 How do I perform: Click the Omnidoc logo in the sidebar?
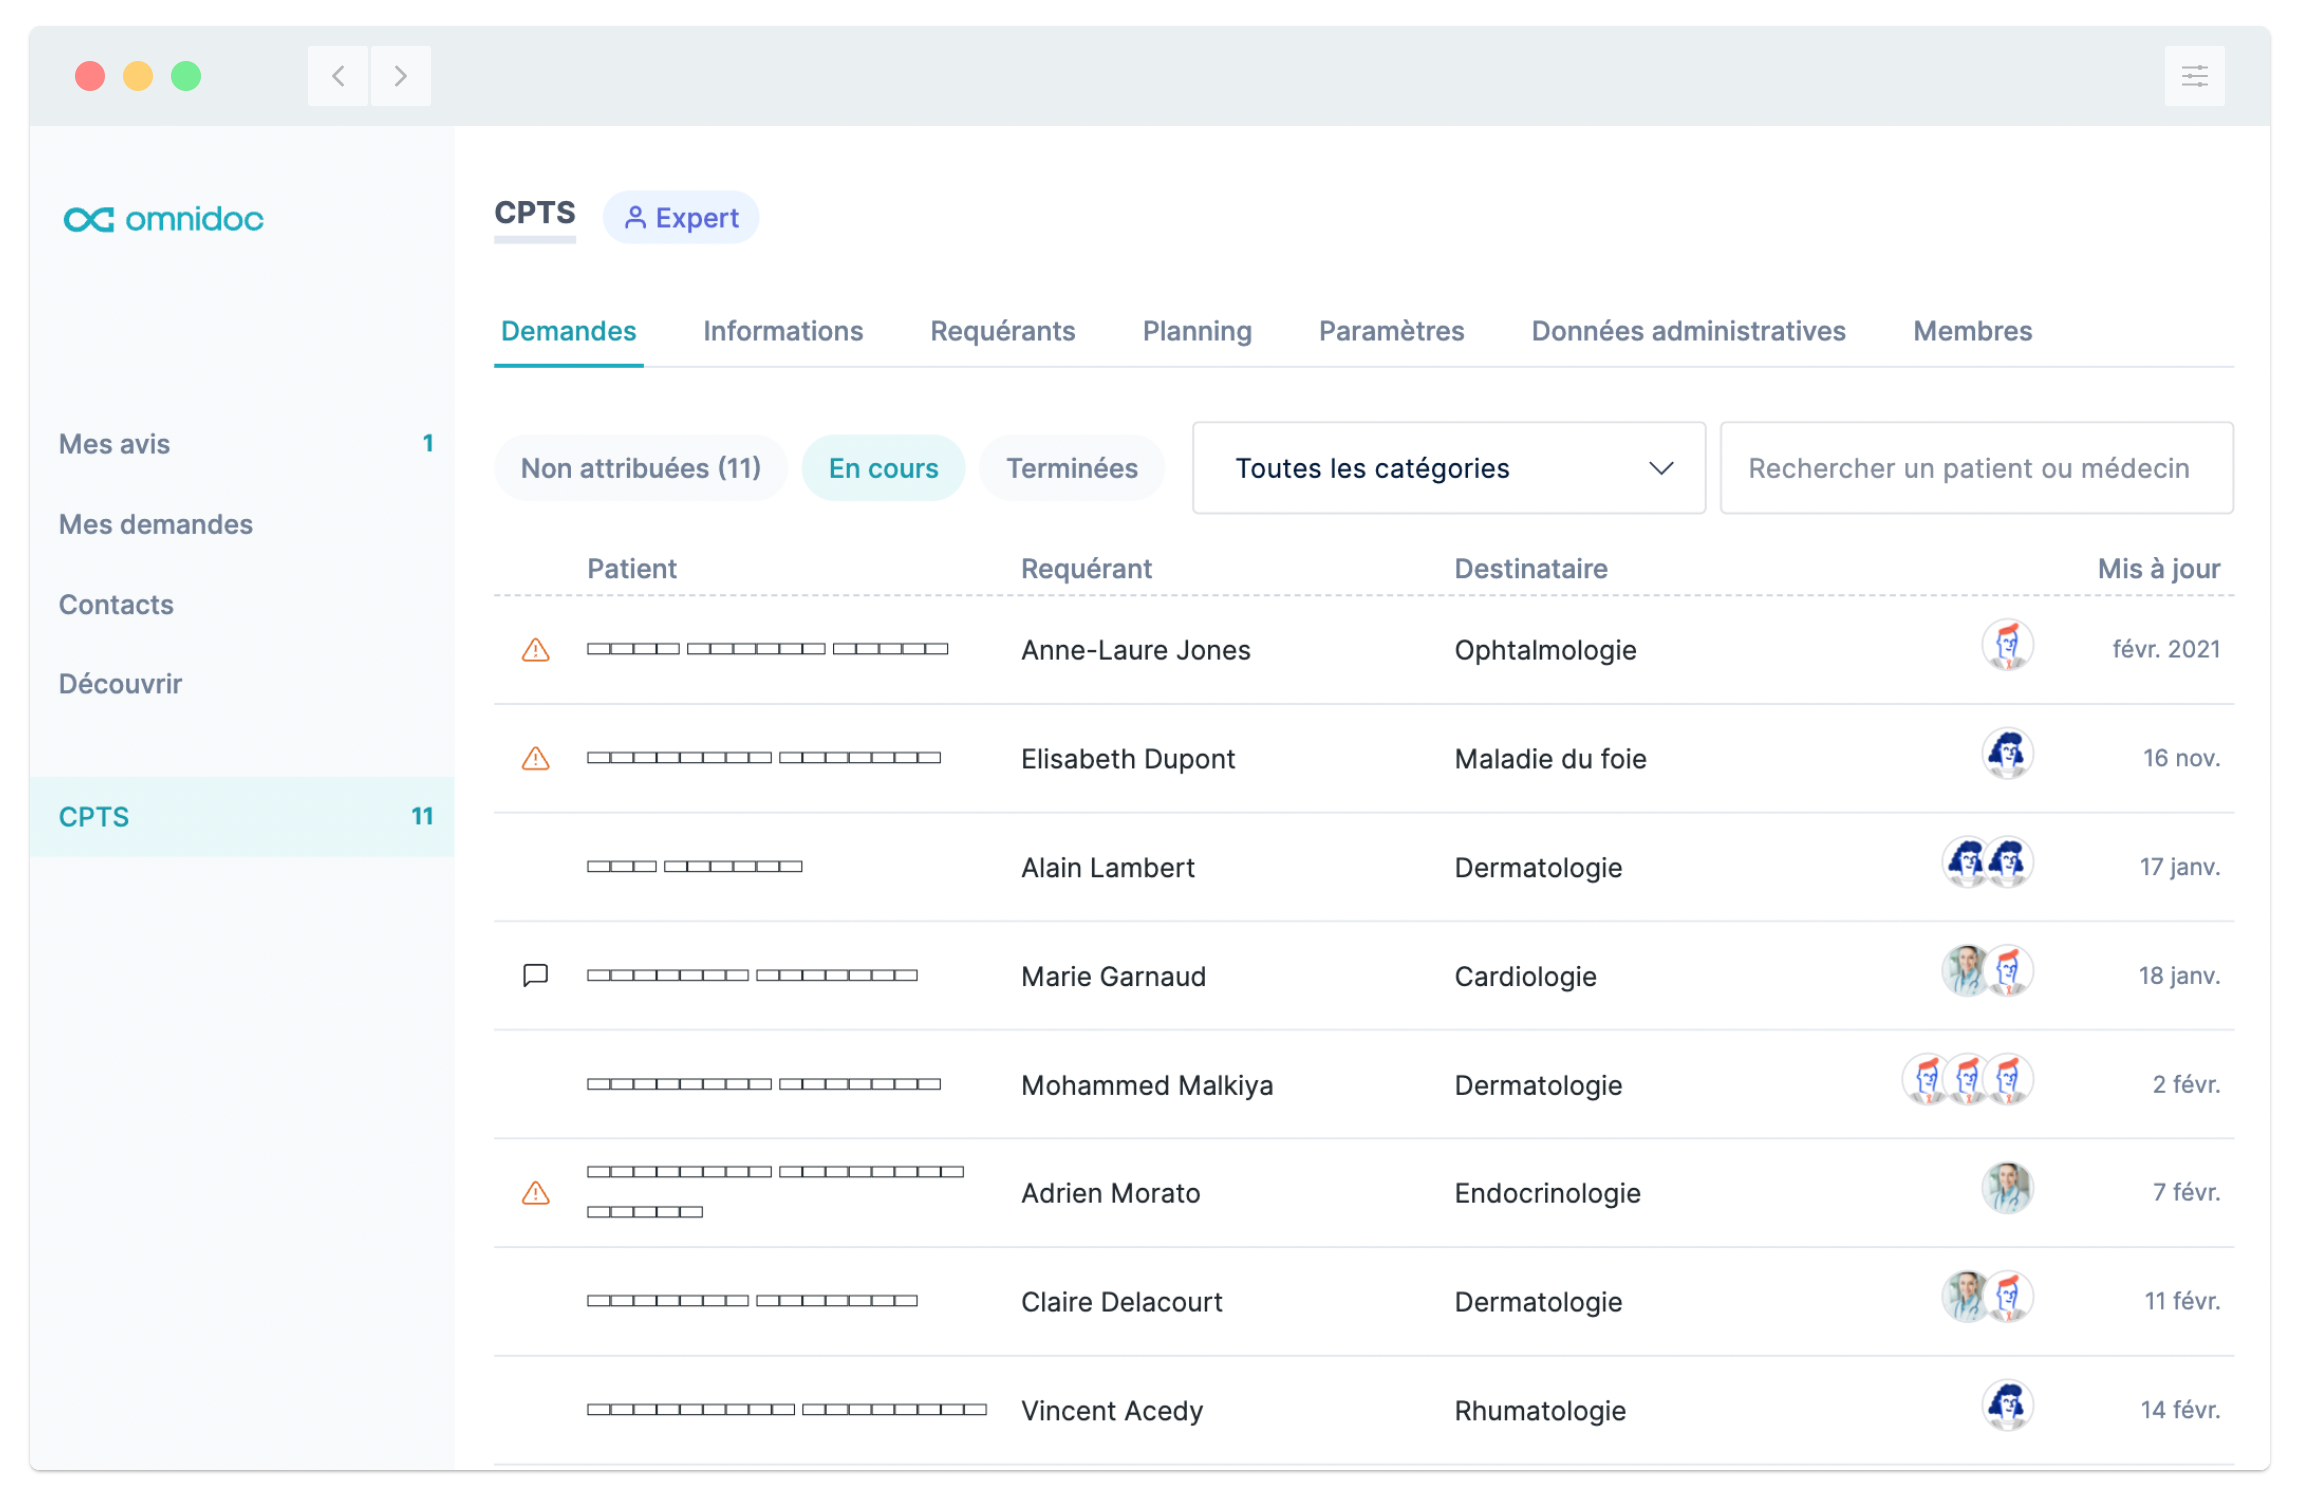point(164,219)
